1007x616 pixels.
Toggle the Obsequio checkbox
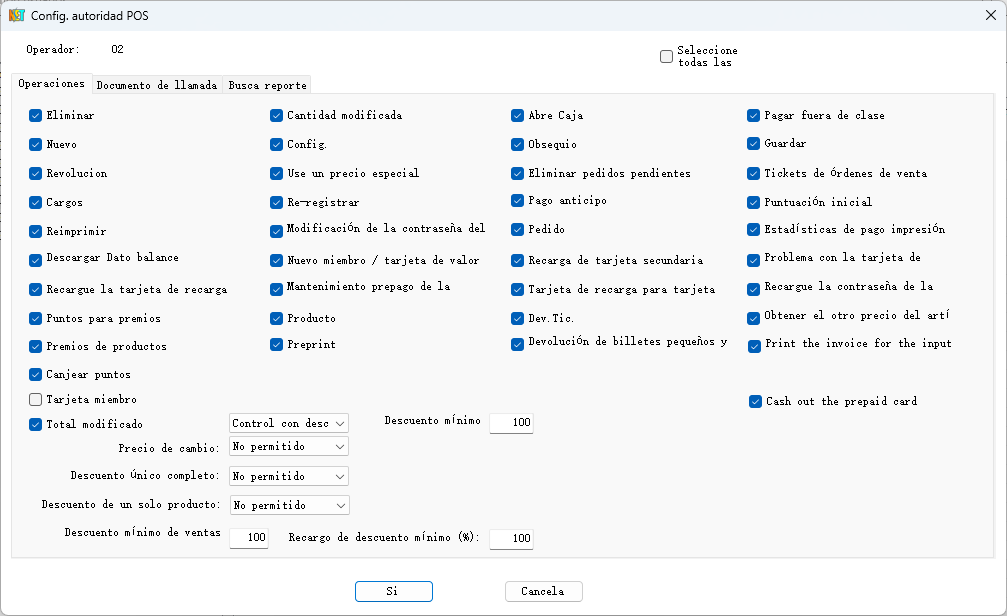tap(518, 145)
